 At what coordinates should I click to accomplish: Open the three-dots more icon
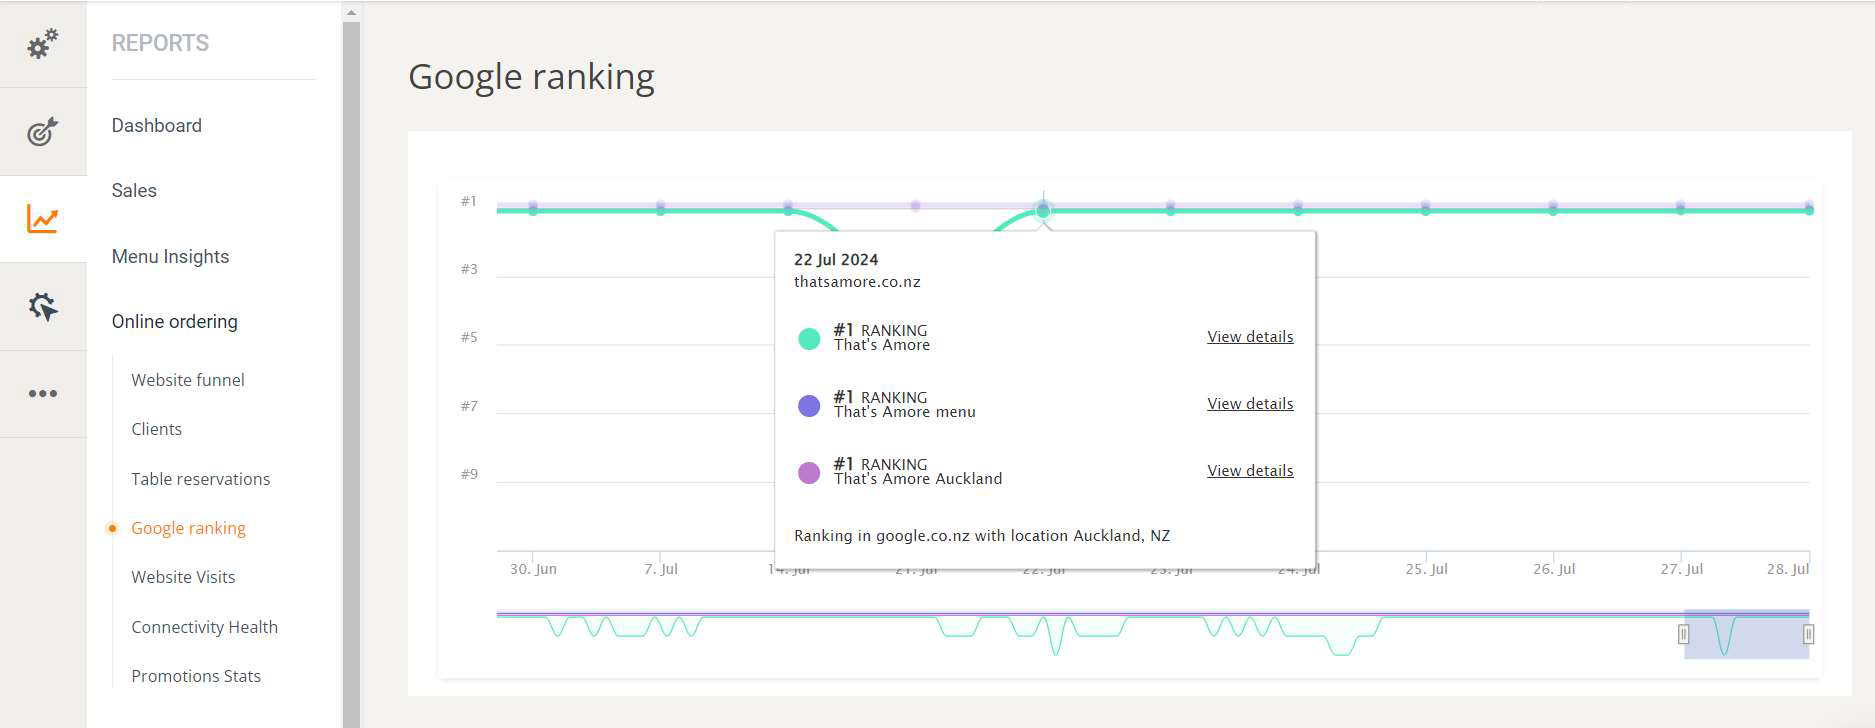coord(42,393)
